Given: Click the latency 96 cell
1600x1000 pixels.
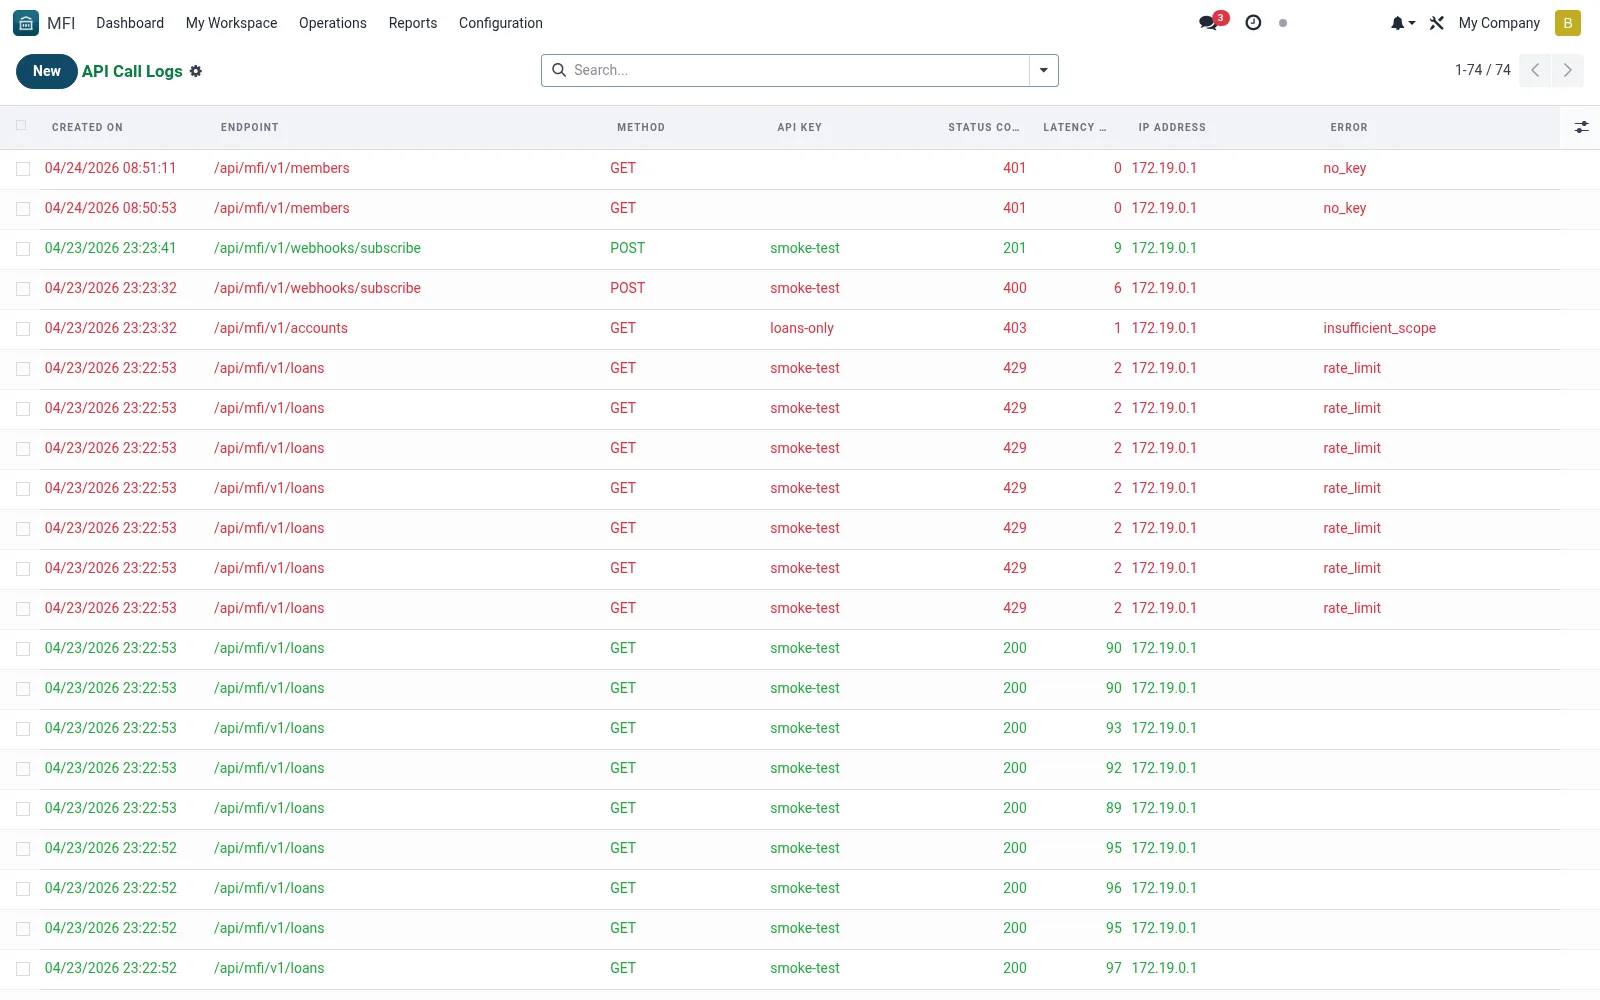Looking at the screenshot, I should point(1113,888).
